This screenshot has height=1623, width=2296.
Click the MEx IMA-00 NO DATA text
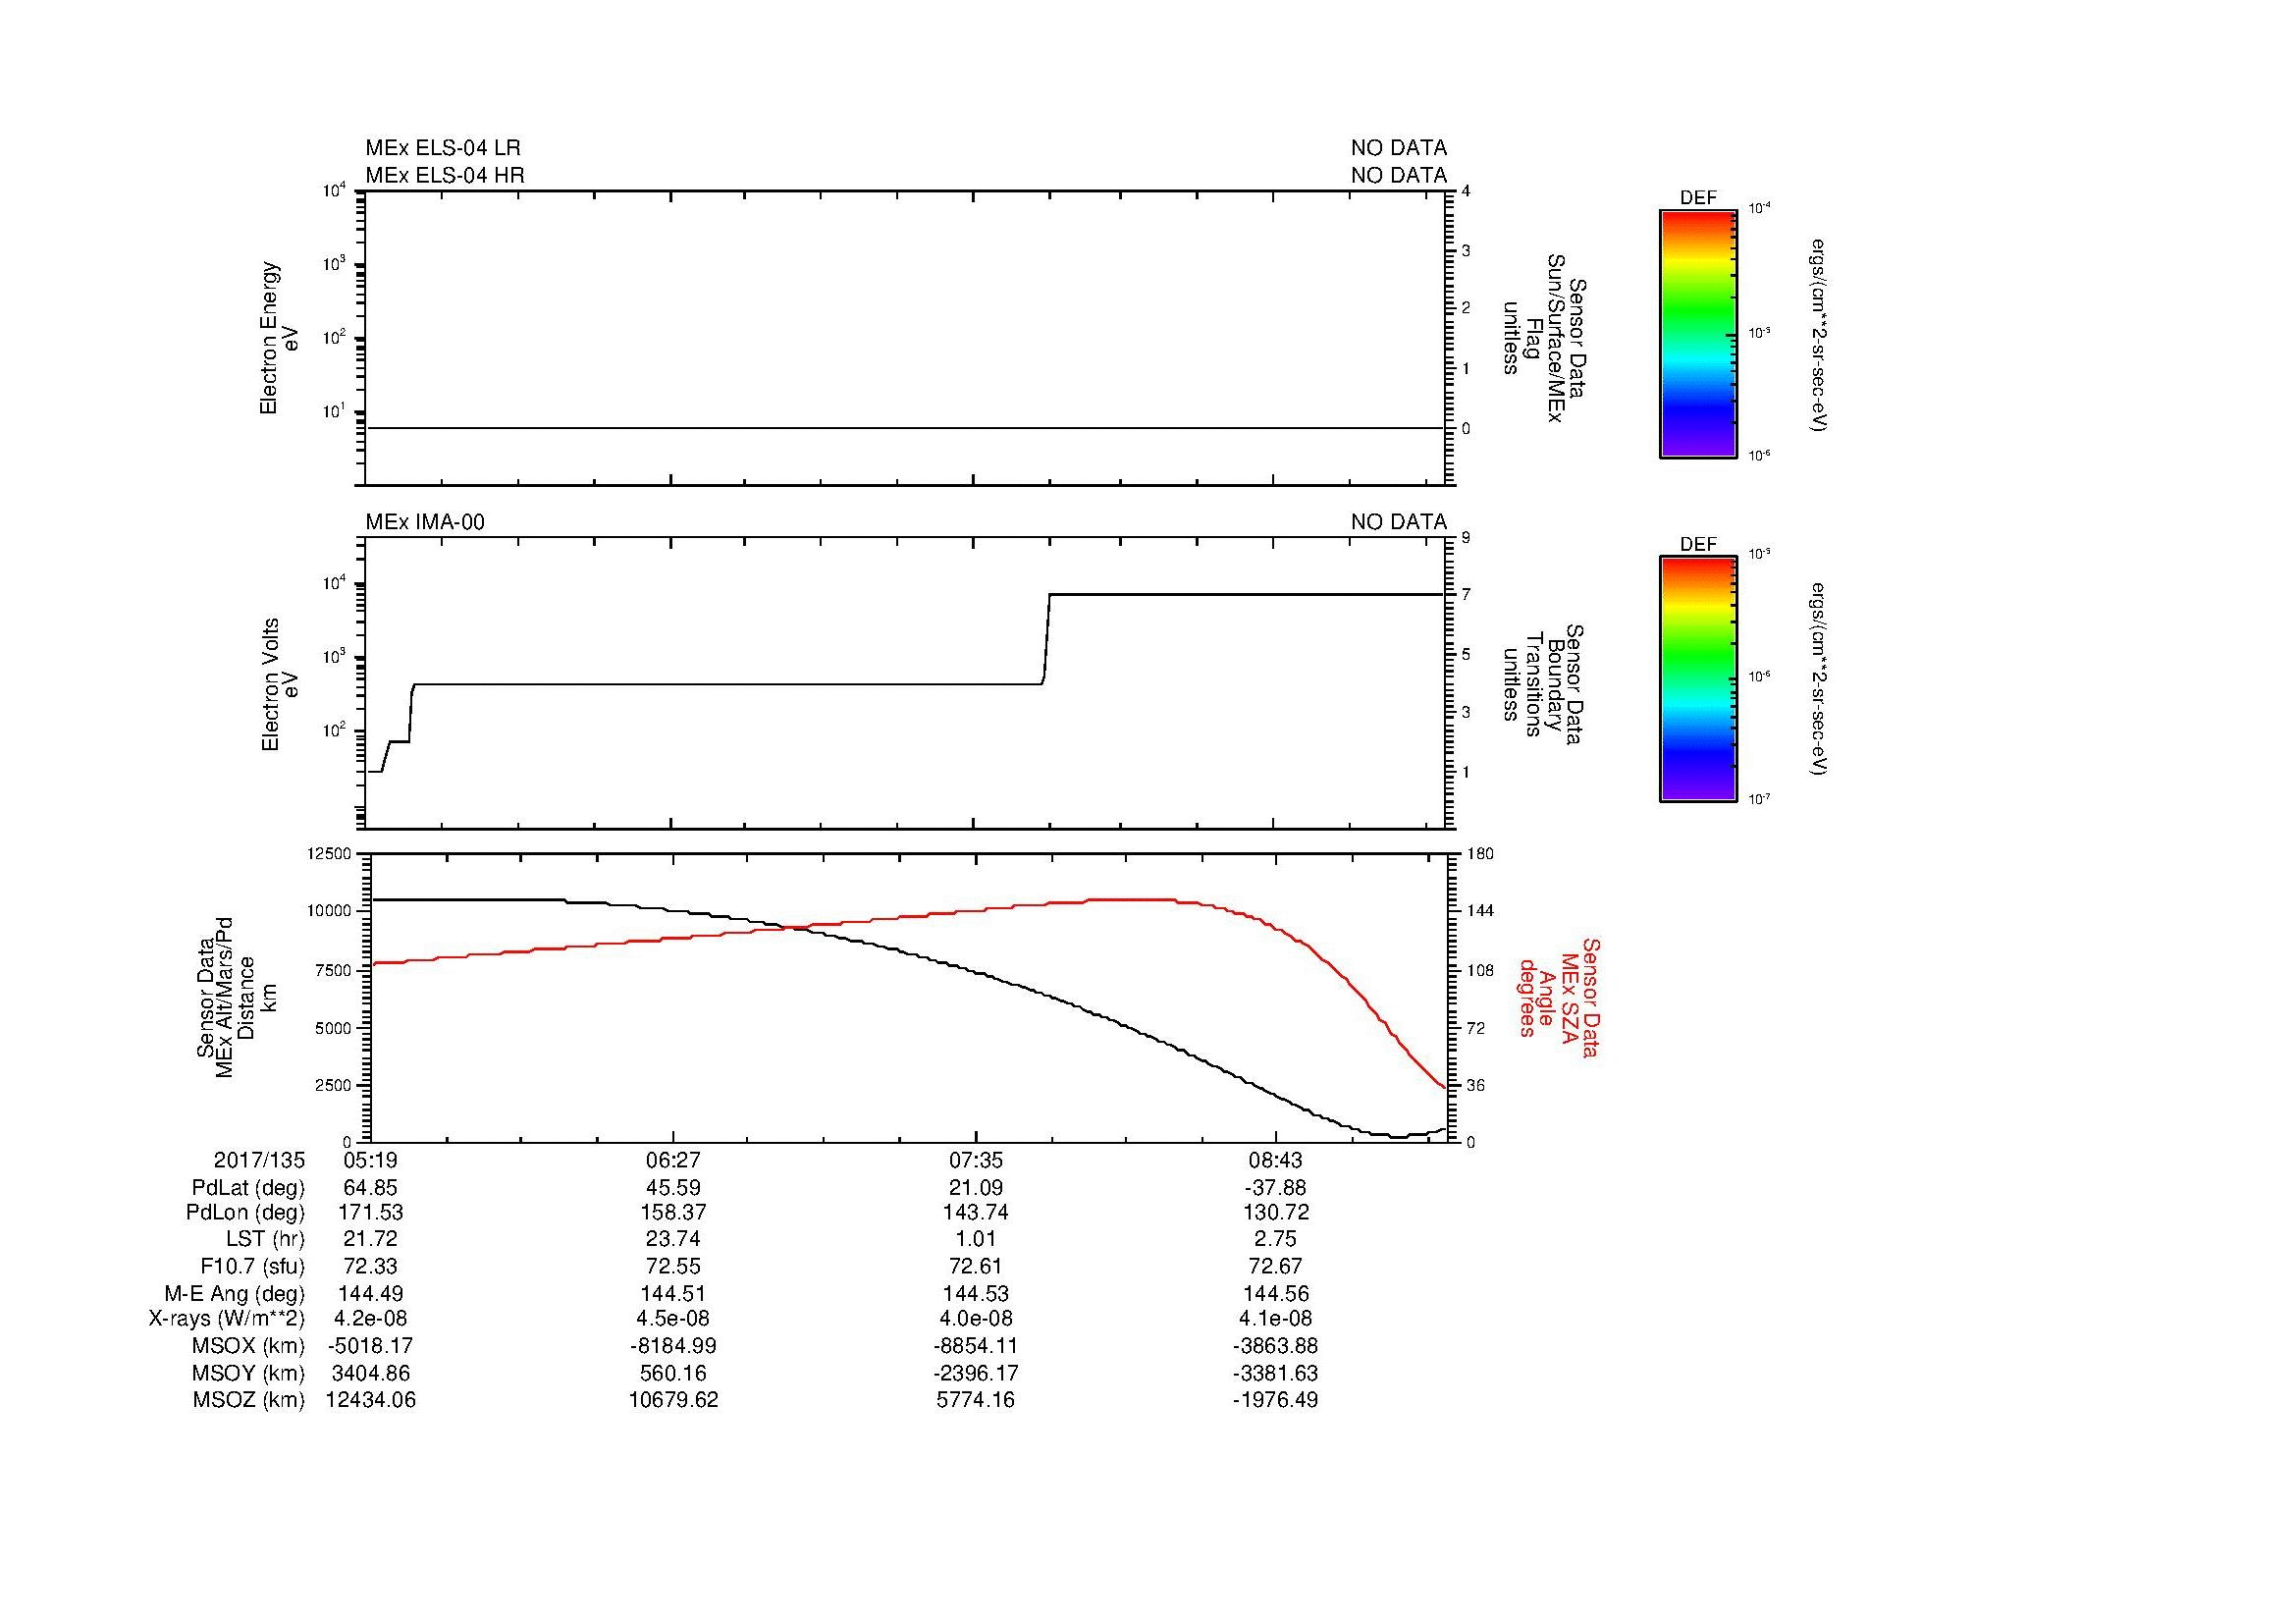1398,522
